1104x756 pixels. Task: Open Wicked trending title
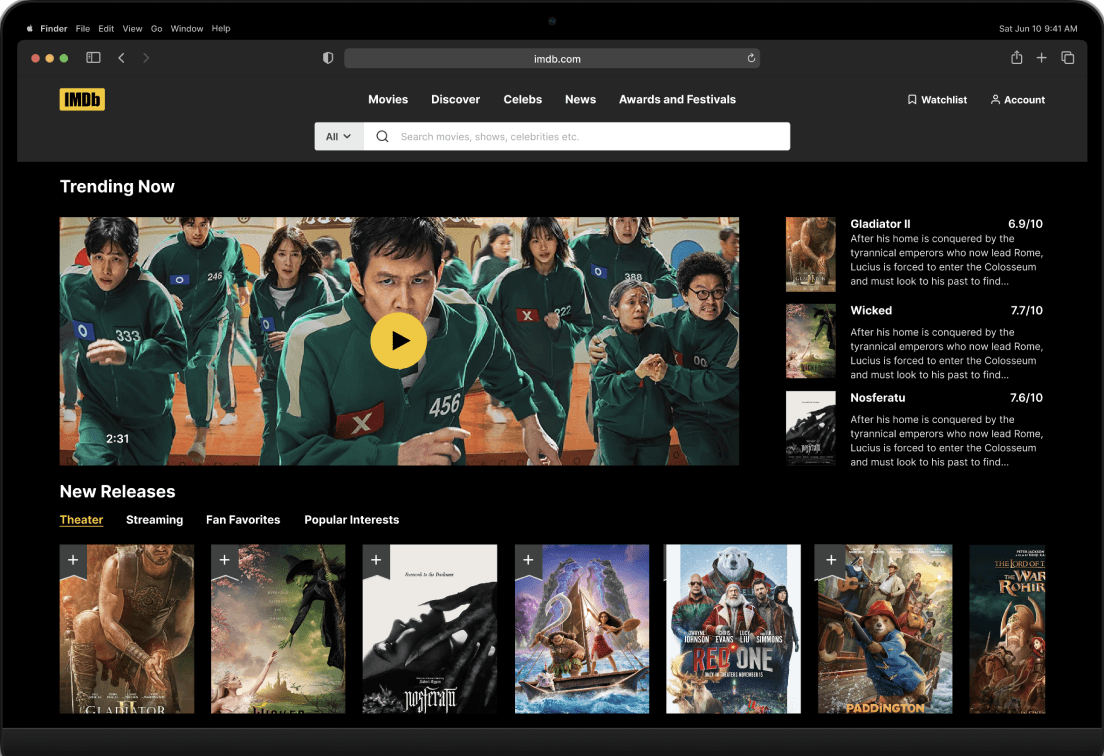871,310
